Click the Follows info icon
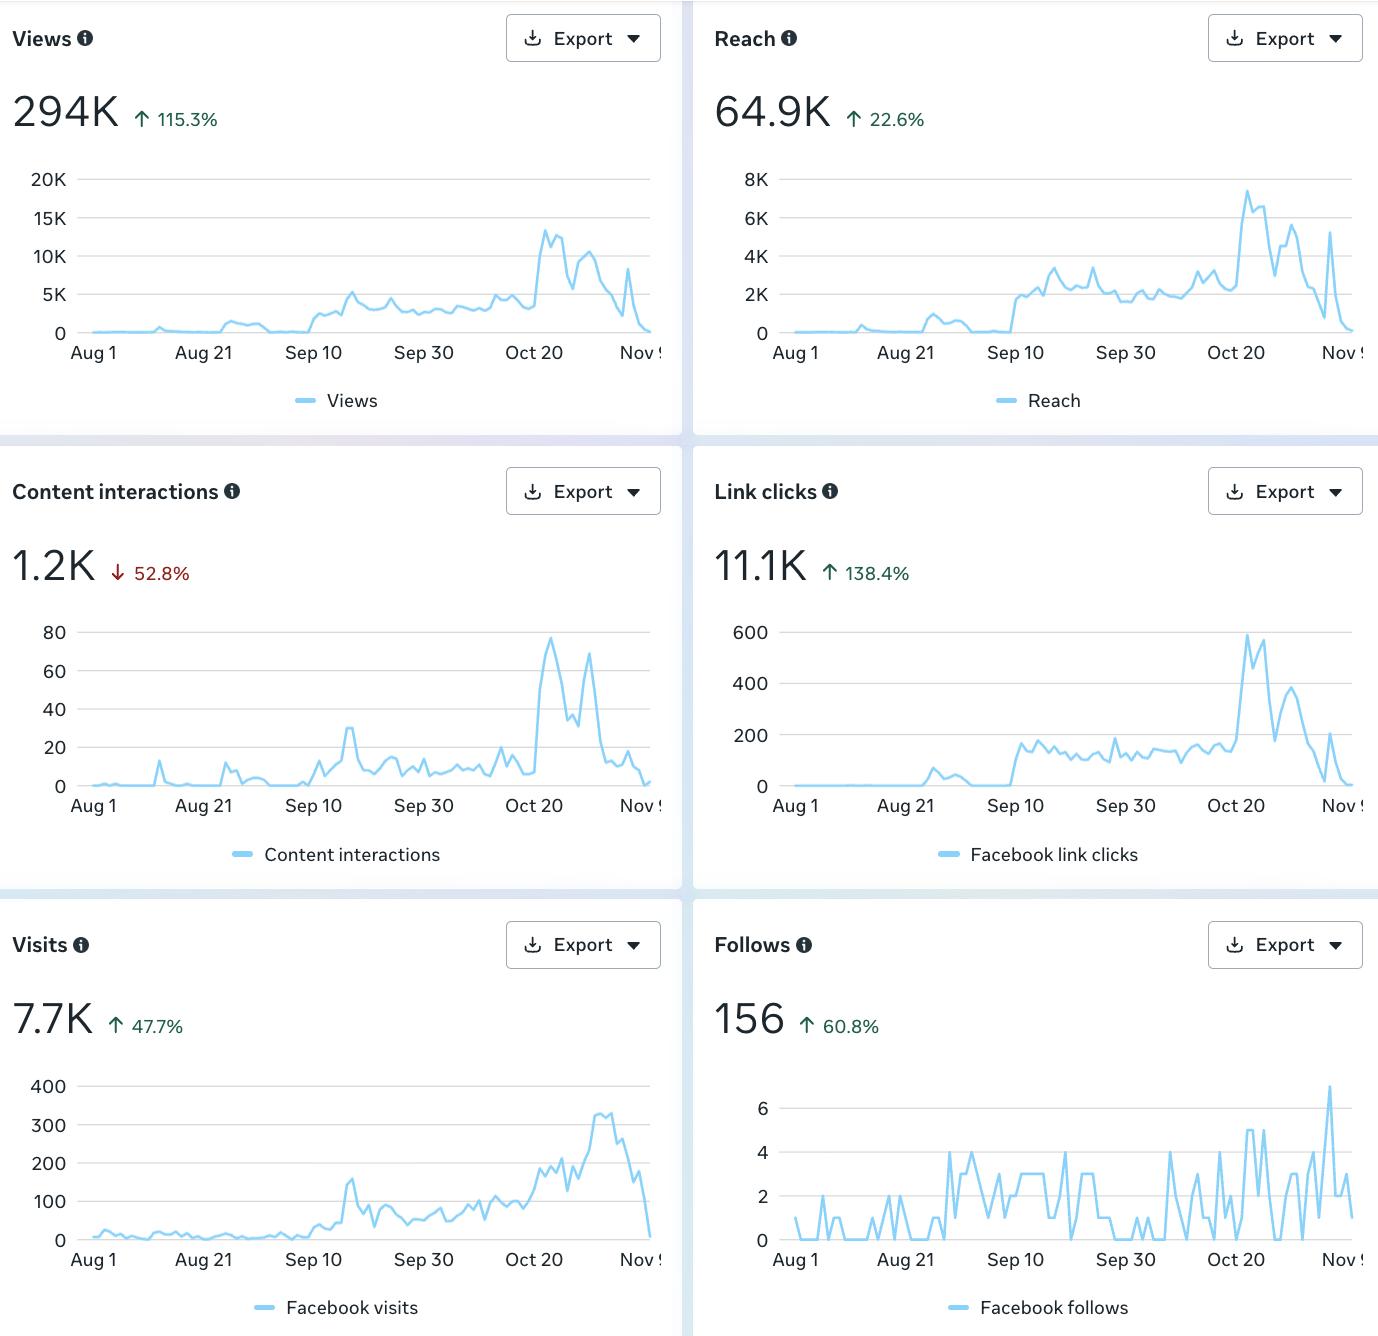Screen dimensions: 1378x1336 tap(804, 944)
